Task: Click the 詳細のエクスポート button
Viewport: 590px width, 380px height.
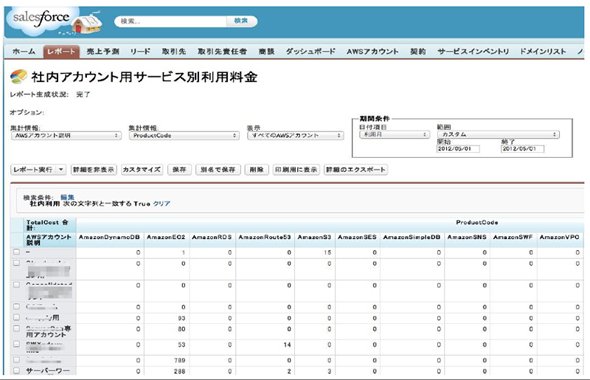Action: point(356,170)
